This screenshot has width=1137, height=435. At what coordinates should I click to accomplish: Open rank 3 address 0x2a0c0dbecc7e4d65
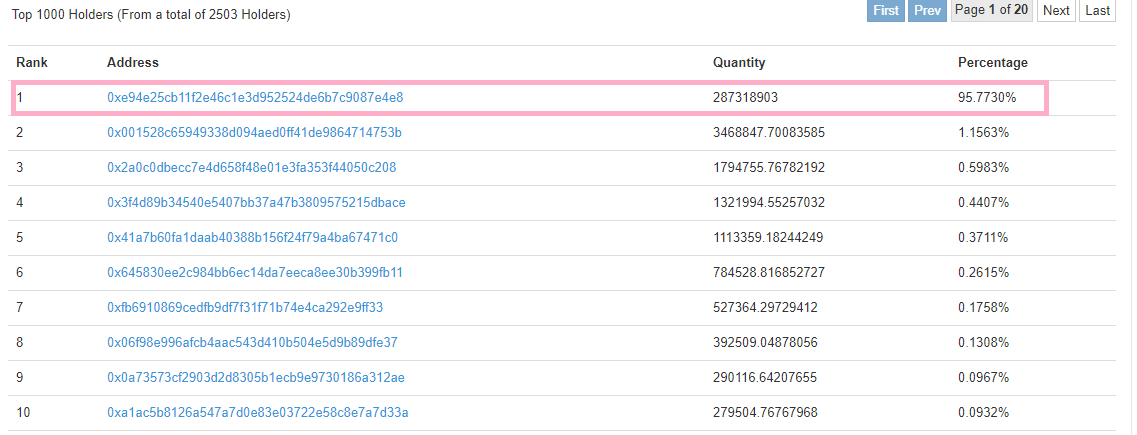point(251,168)
